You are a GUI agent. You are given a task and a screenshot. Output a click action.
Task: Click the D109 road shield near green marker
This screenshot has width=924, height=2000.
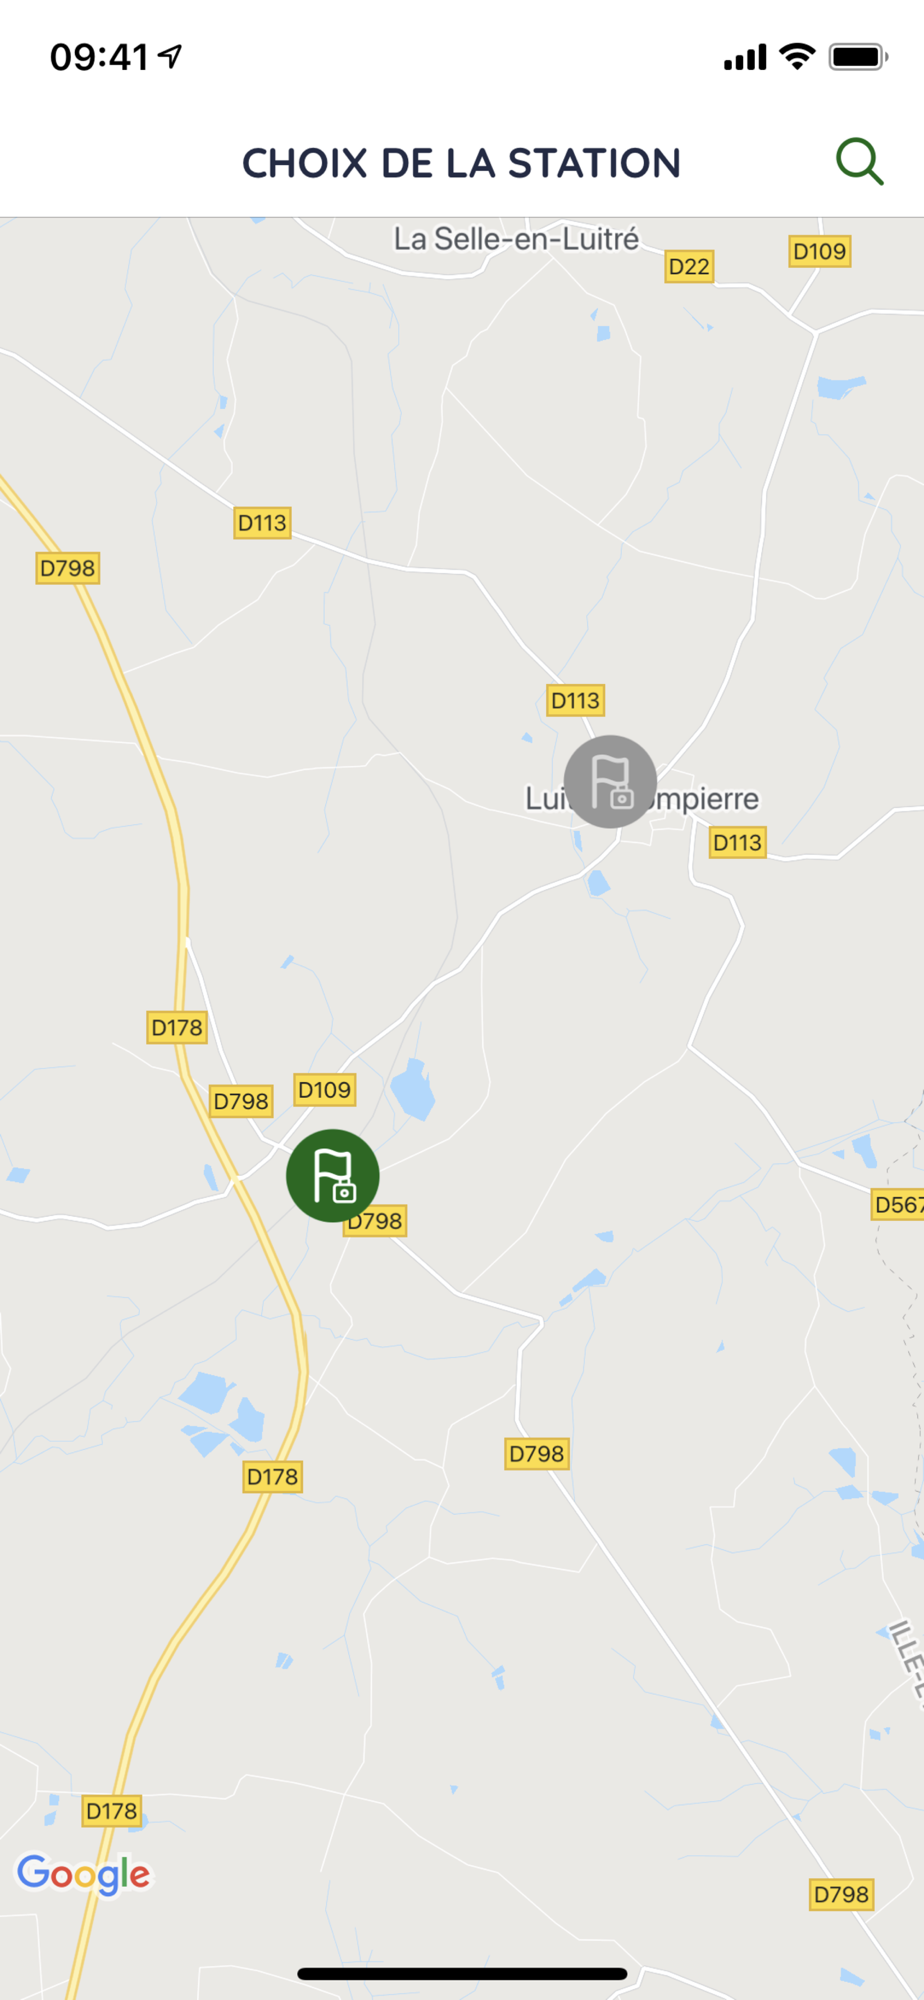click(x=325, y=1090)
